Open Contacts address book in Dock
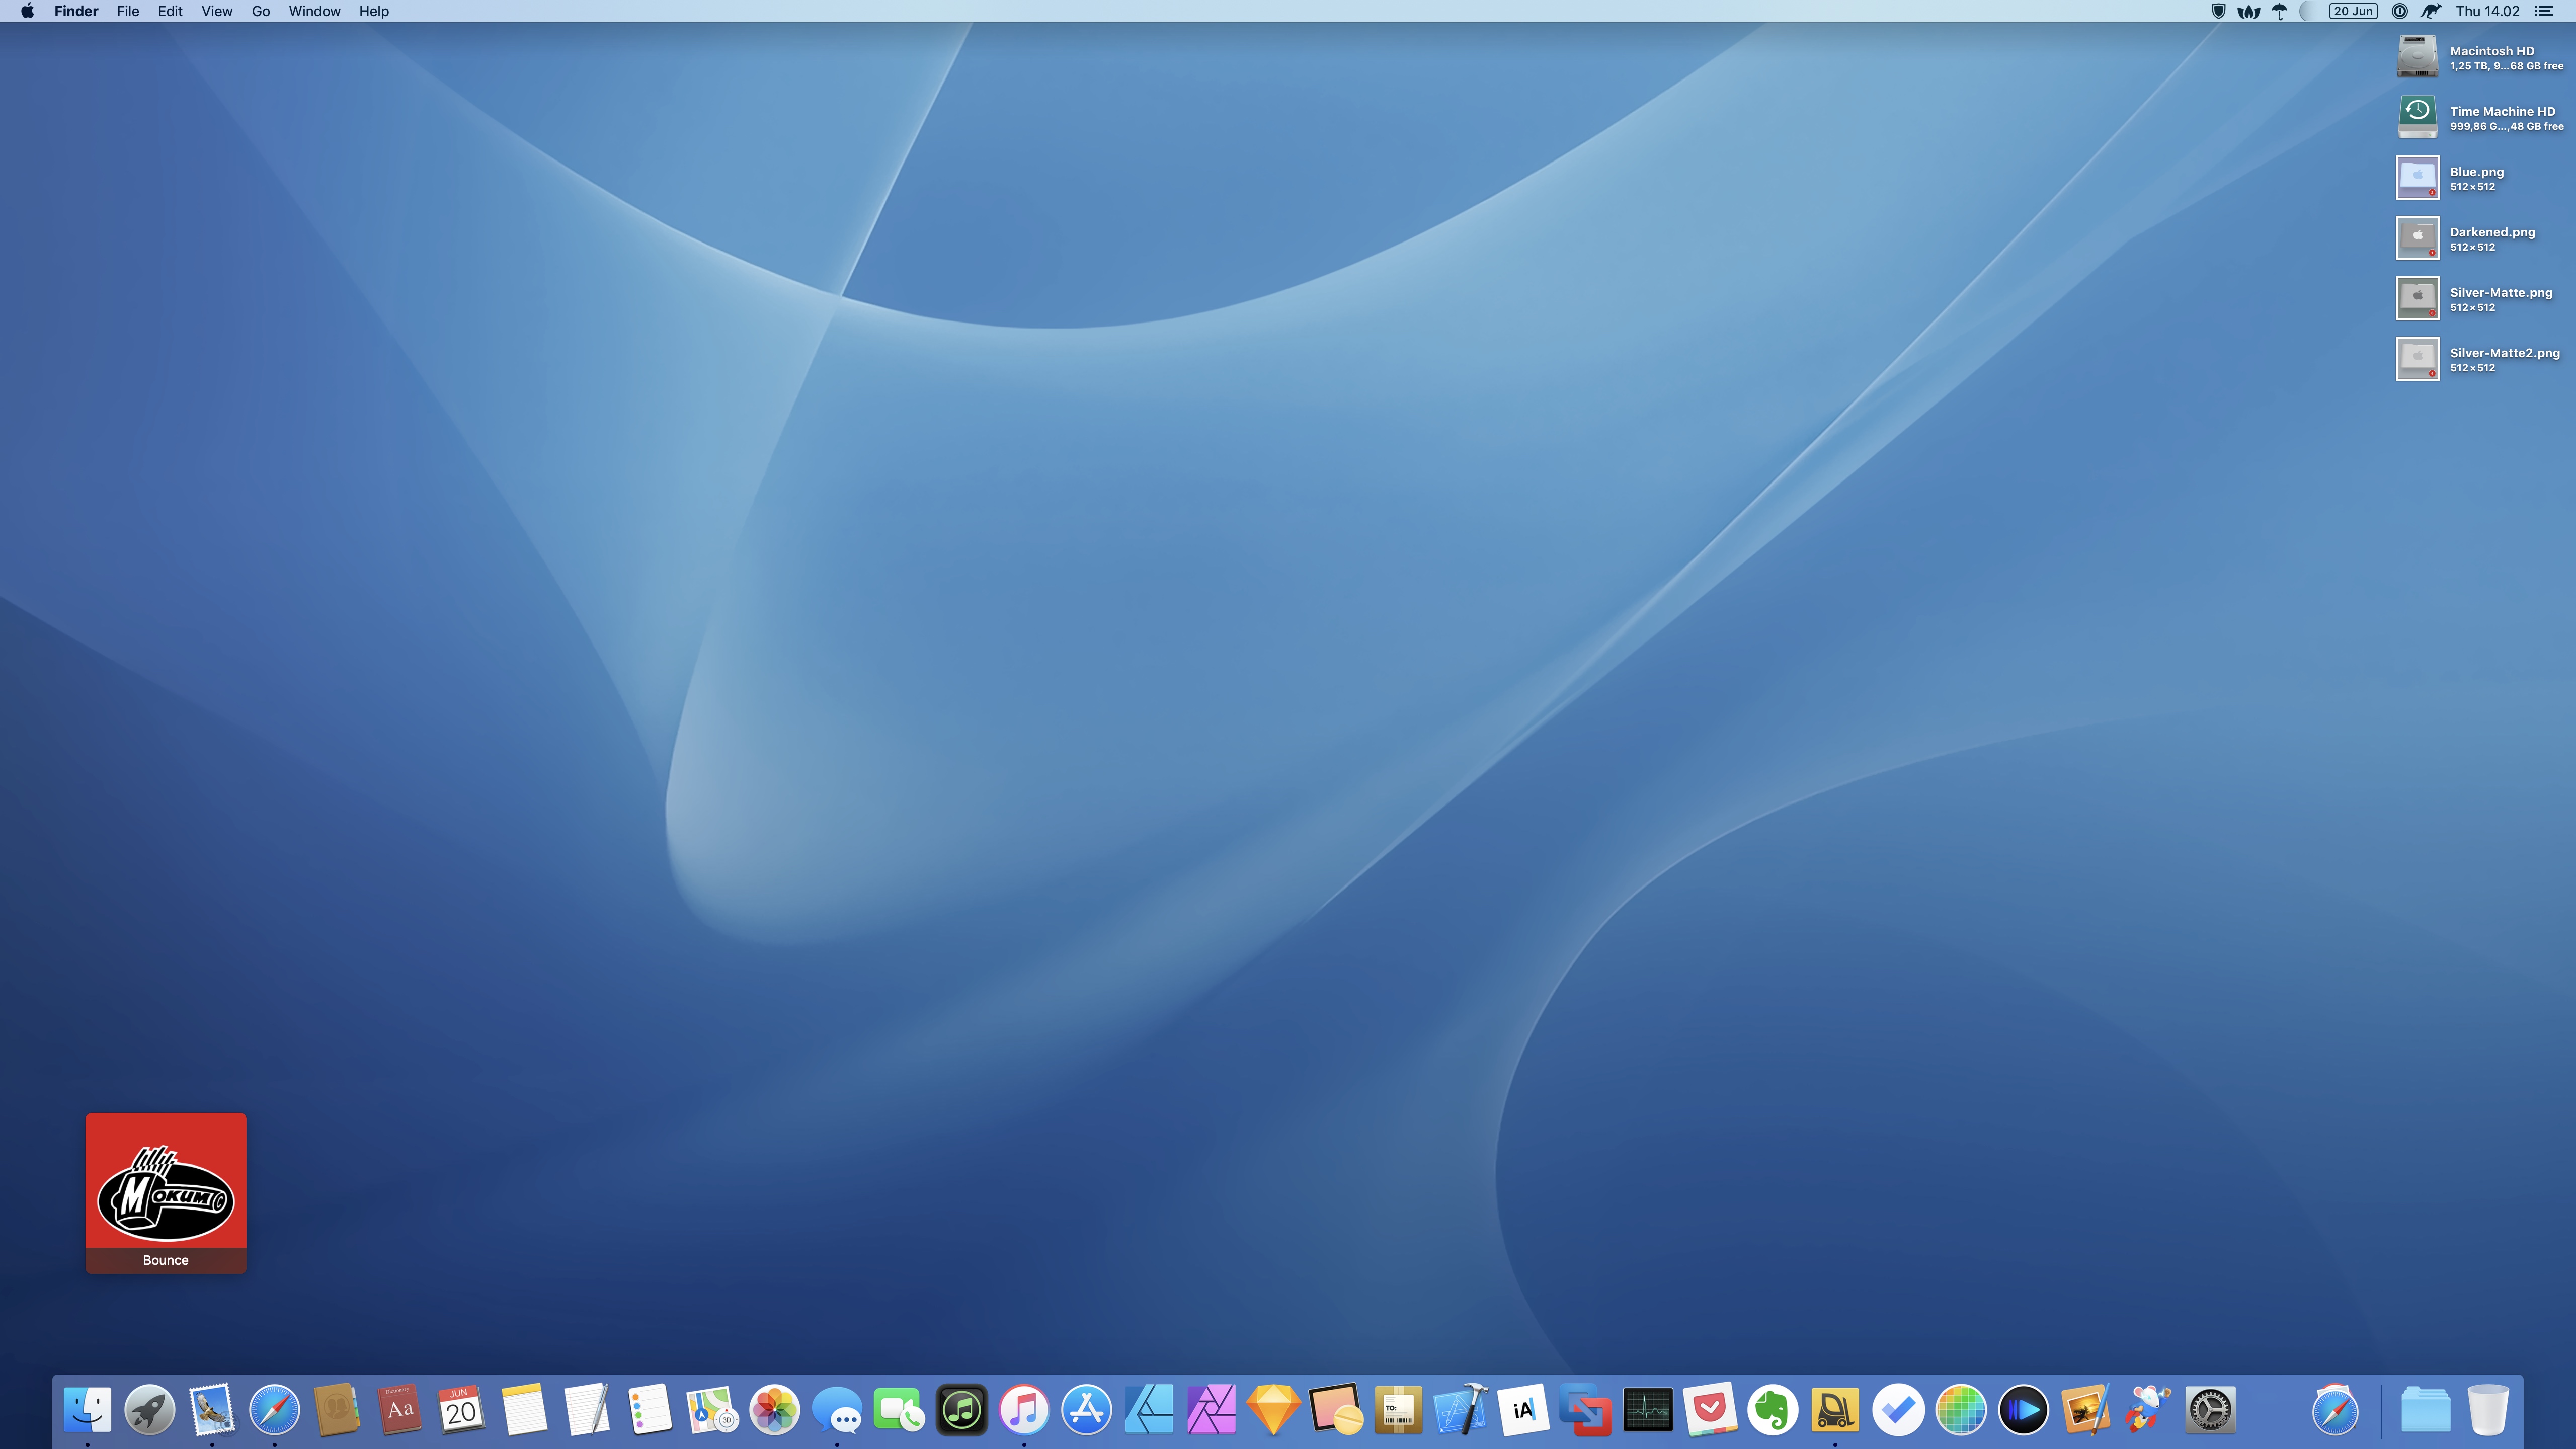 [336, 1410]
